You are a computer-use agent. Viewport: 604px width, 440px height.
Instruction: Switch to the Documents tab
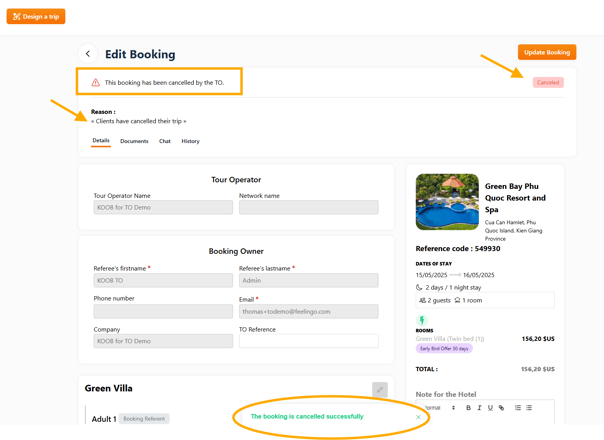coord(134,141)
